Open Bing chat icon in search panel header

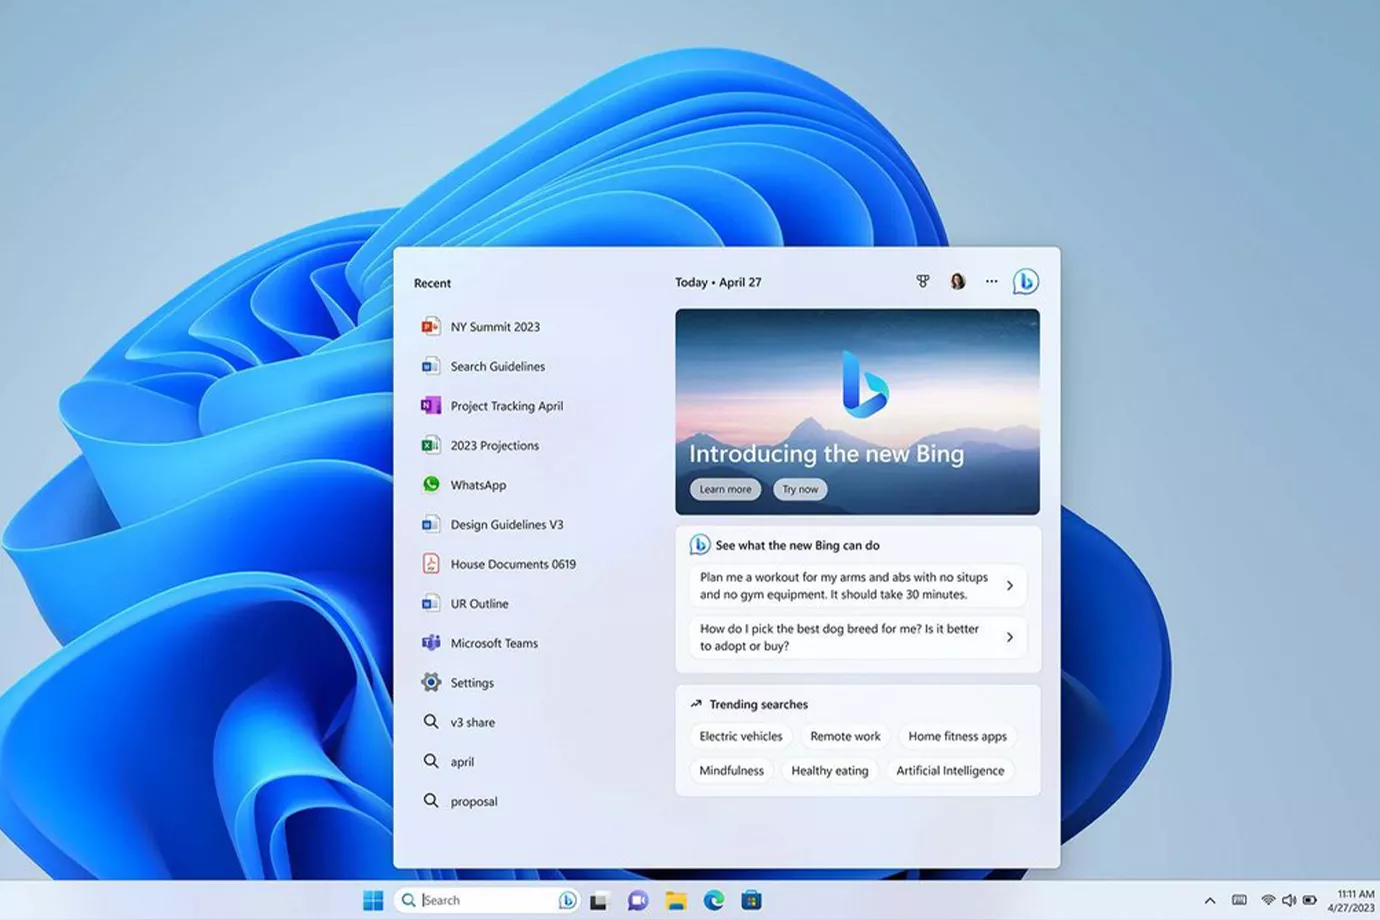[1025, 282]
